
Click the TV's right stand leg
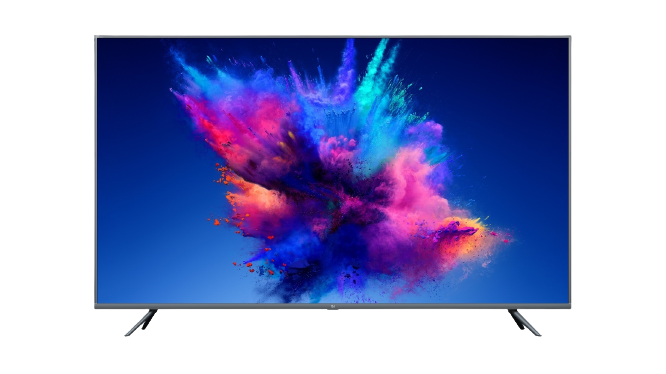(x=525, y=322)
